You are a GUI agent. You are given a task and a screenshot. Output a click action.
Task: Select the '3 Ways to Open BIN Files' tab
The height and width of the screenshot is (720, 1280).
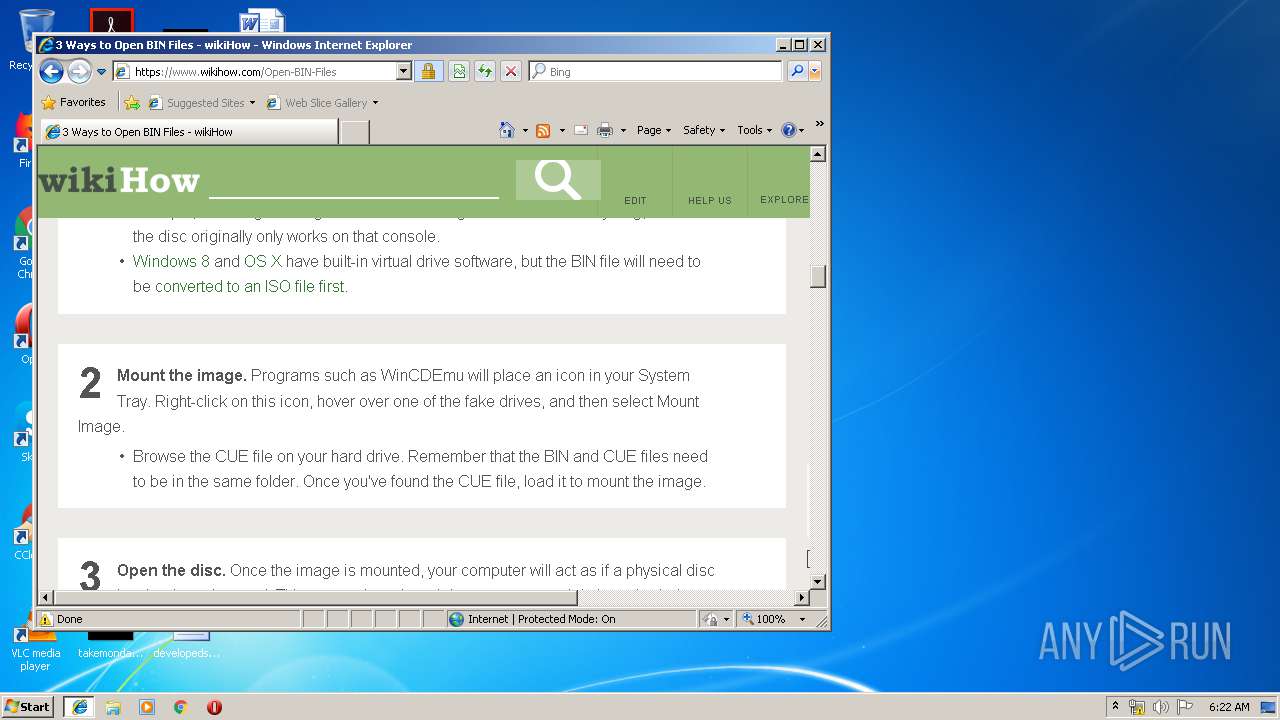click(190, 132)
